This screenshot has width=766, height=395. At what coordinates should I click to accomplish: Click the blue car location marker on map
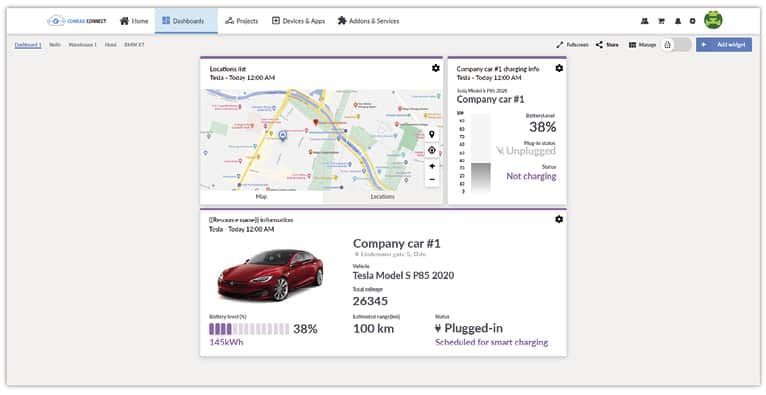(x=282, y=135)
